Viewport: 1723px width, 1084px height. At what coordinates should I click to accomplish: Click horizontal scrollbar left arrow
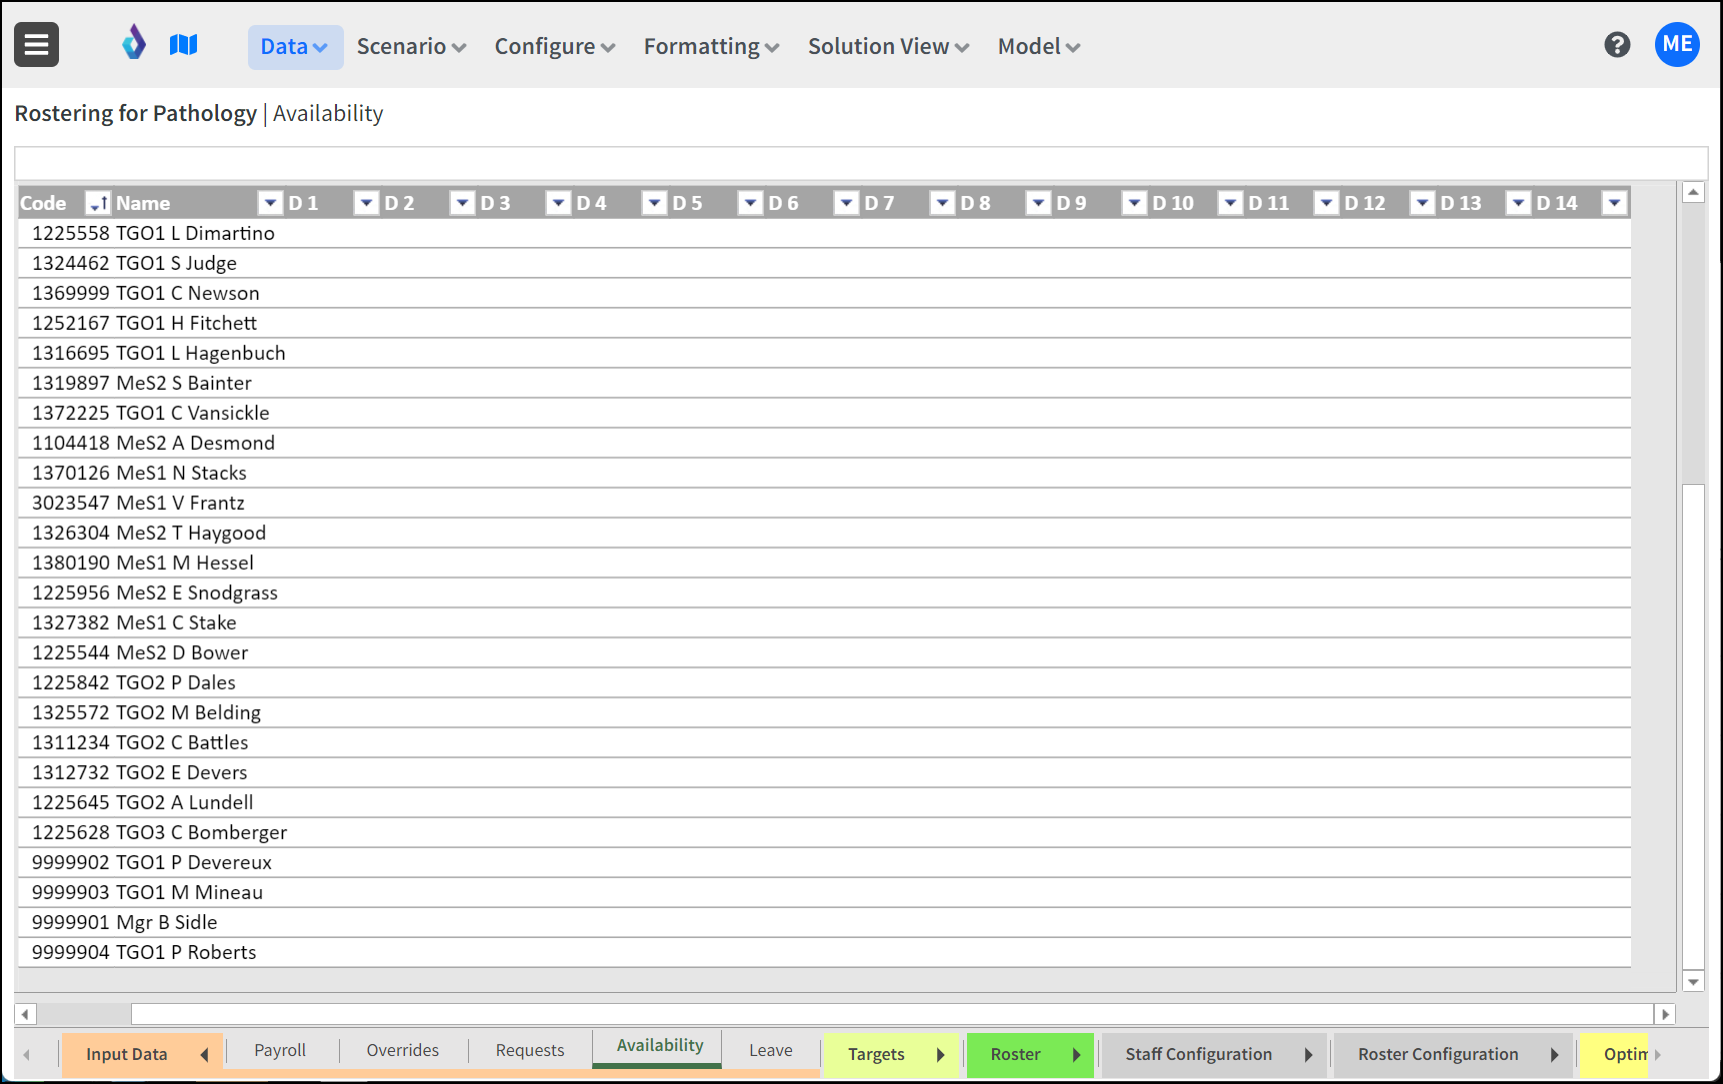(x=25, y=1014)
